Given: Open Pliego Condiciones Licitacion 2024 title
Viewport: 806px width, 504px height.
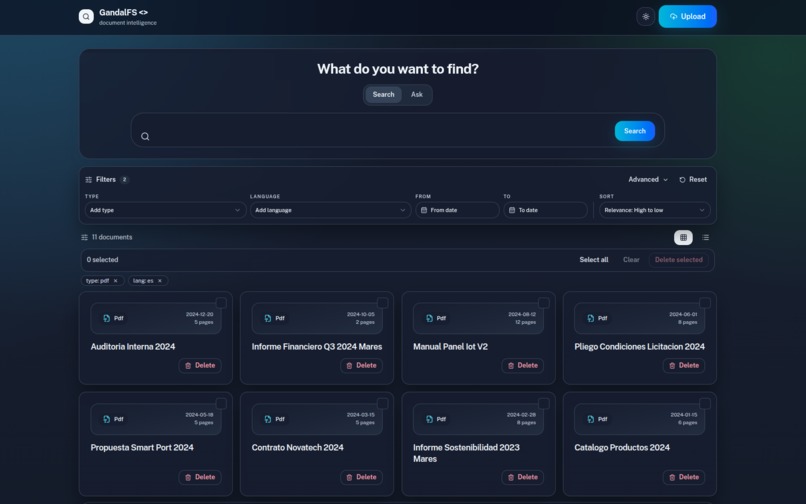Looking at the screenshot, I should tap(639, 347).
